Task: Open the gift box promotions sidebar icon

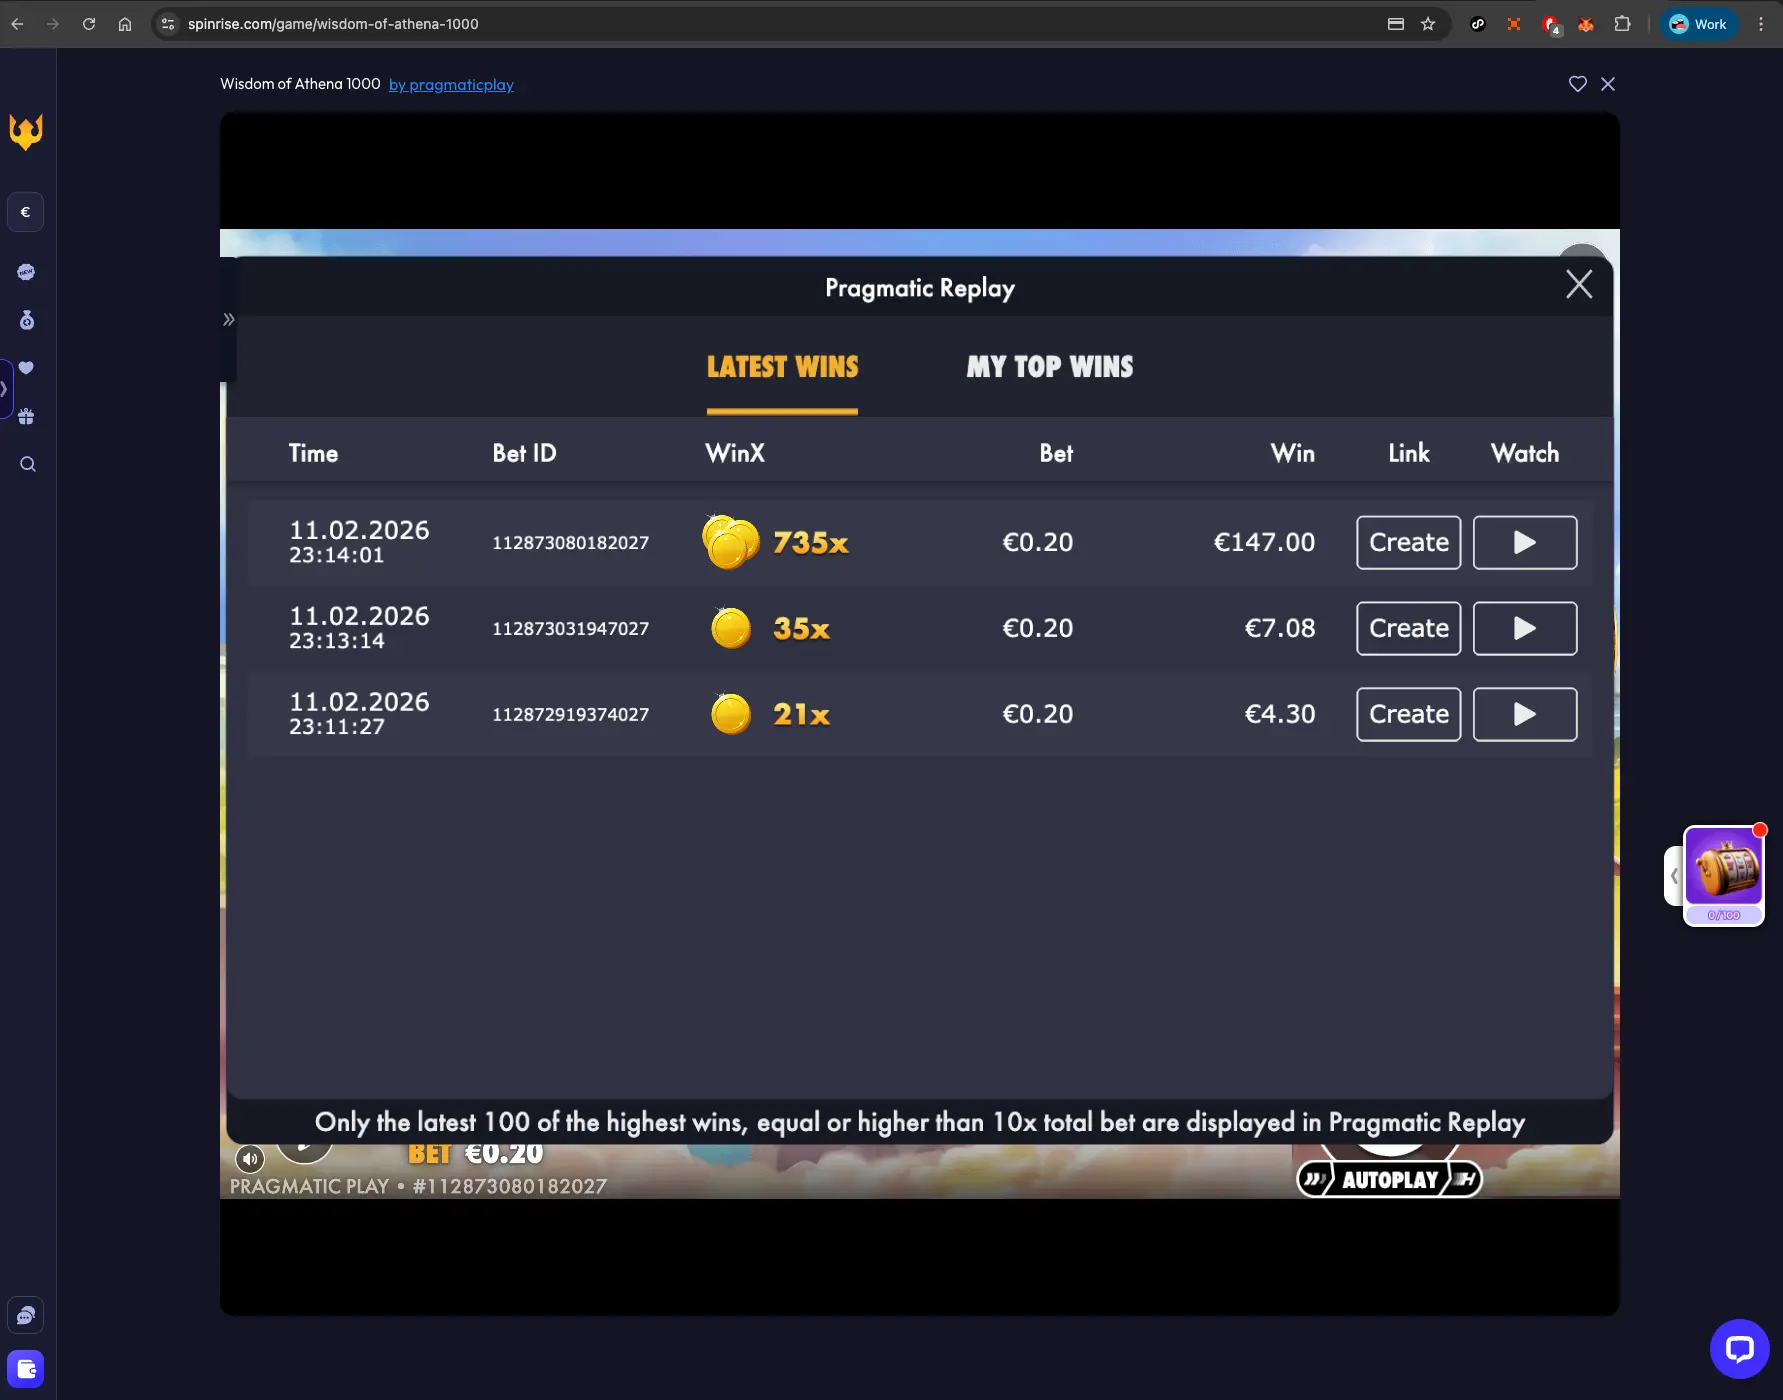Action: coord(26,416)
